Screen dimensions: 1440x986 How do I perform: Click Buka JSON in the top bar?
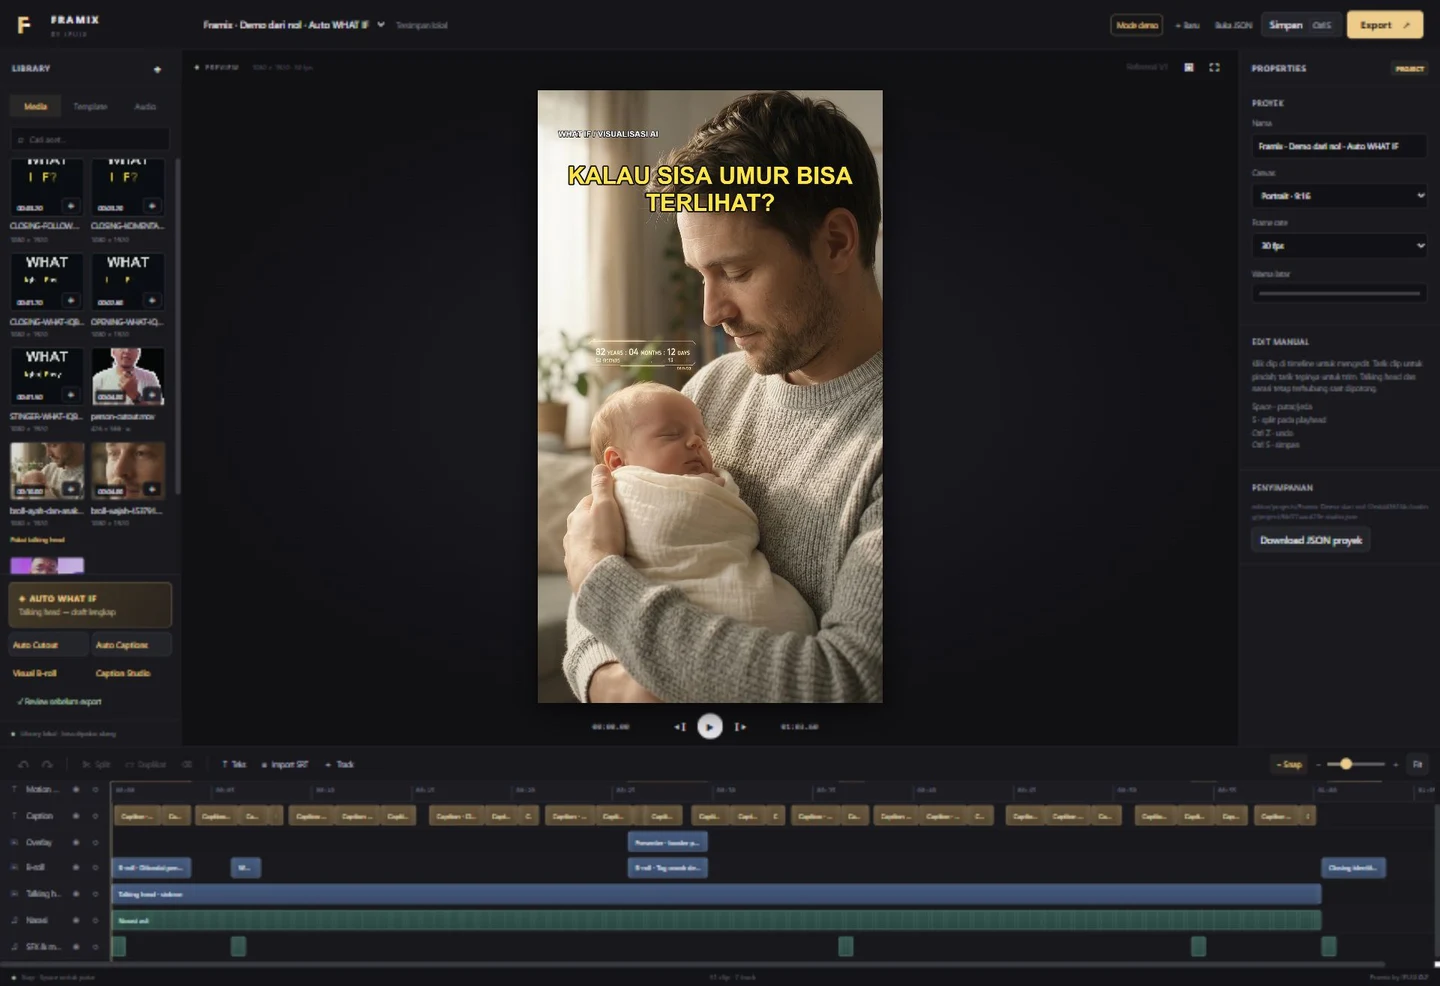pos(1233,25)
